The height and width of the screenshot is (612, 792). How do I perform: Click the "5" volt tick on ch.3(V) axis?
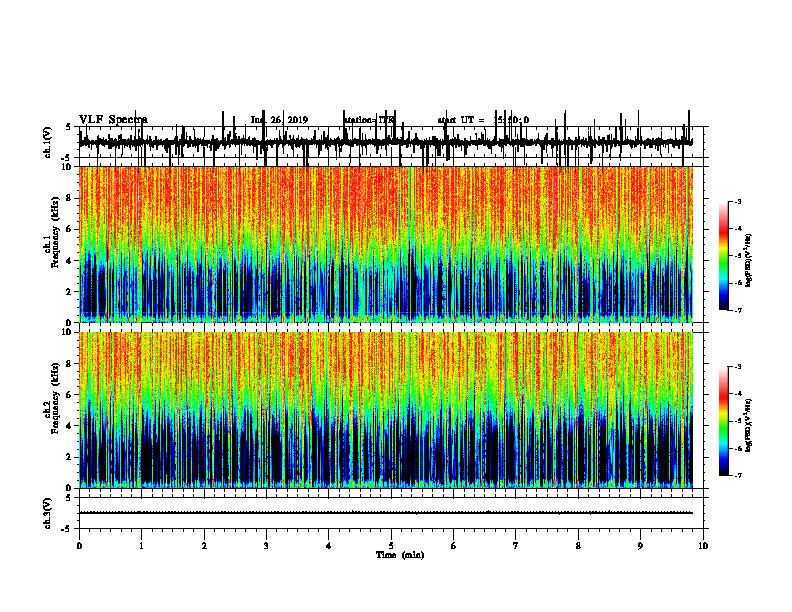pos(69,498)
